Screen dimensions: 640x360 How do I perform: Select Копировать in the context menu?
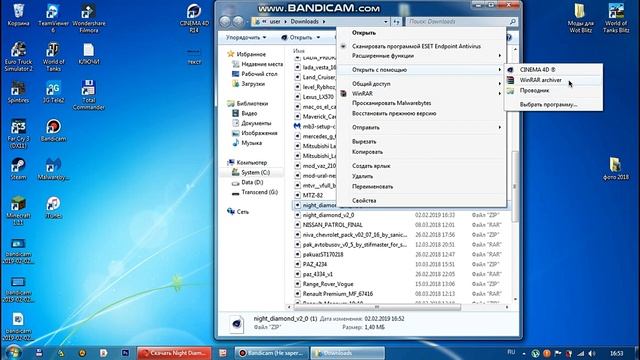[x=421, y=152]
